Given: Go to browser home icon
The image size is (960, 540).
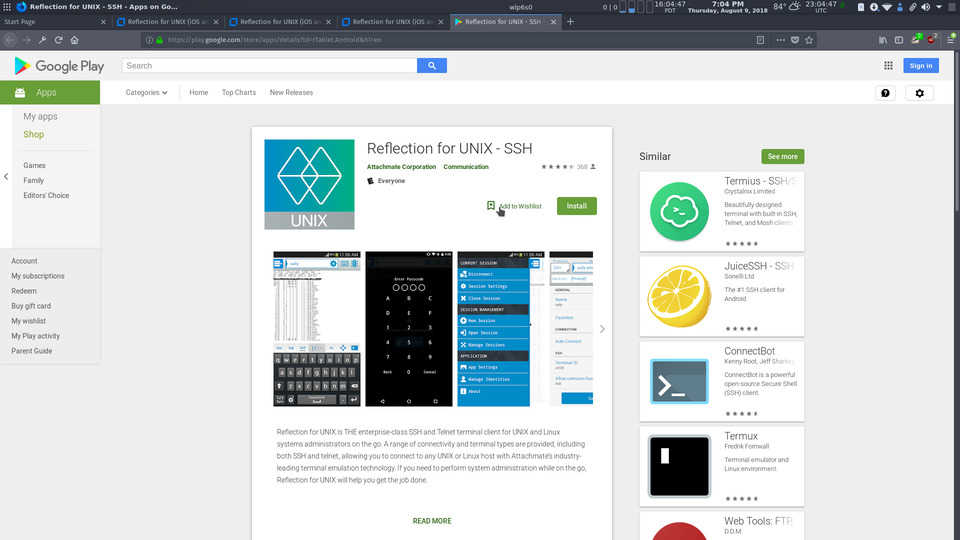Looking at the screenshot, I should [x=75, y=40].
